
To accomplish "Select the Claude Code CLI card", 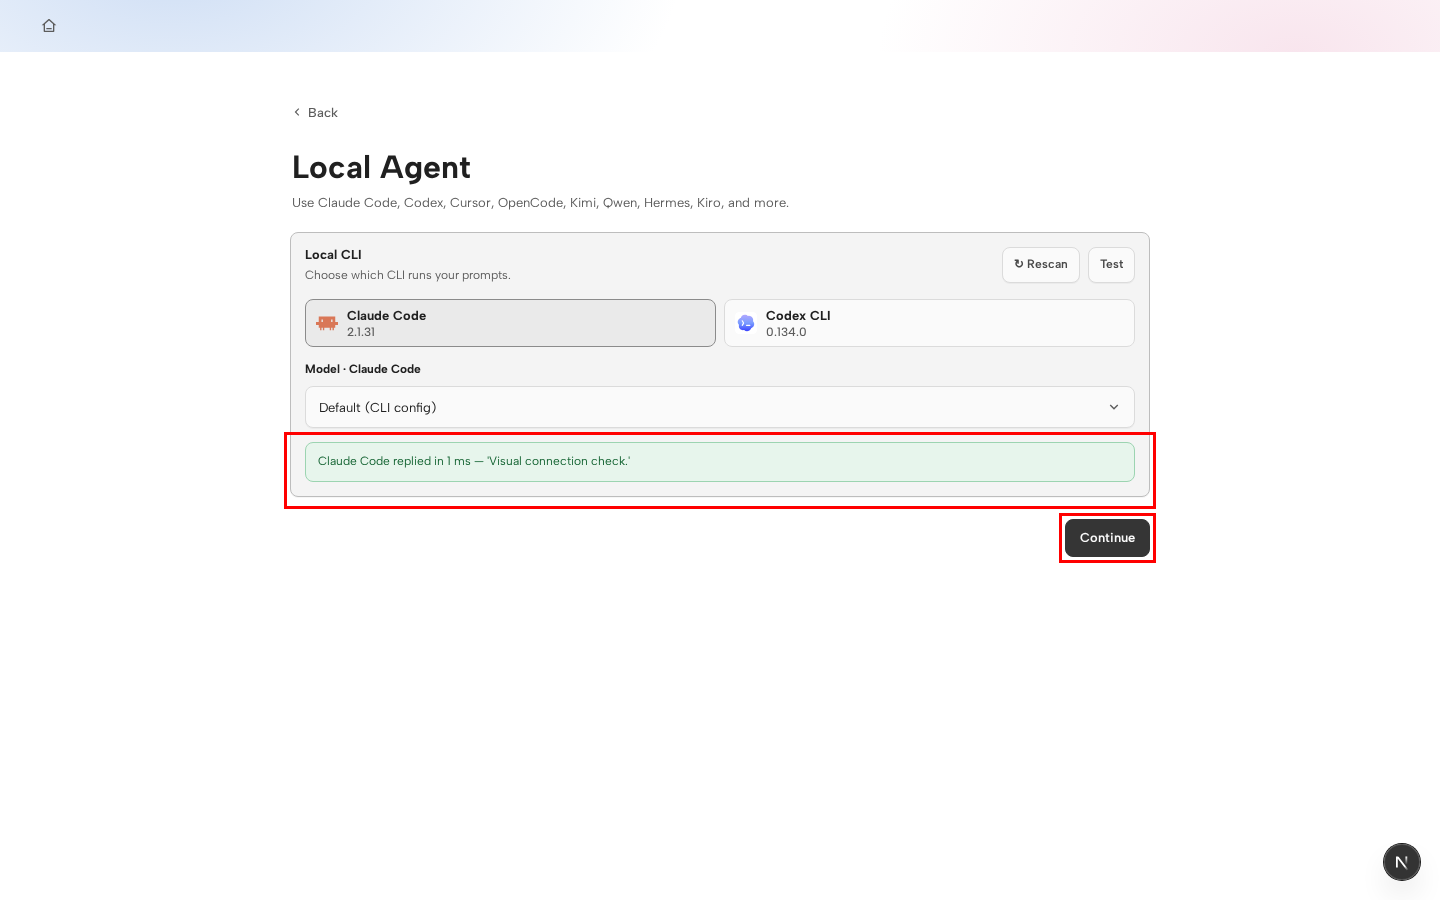I will point(510,323).
